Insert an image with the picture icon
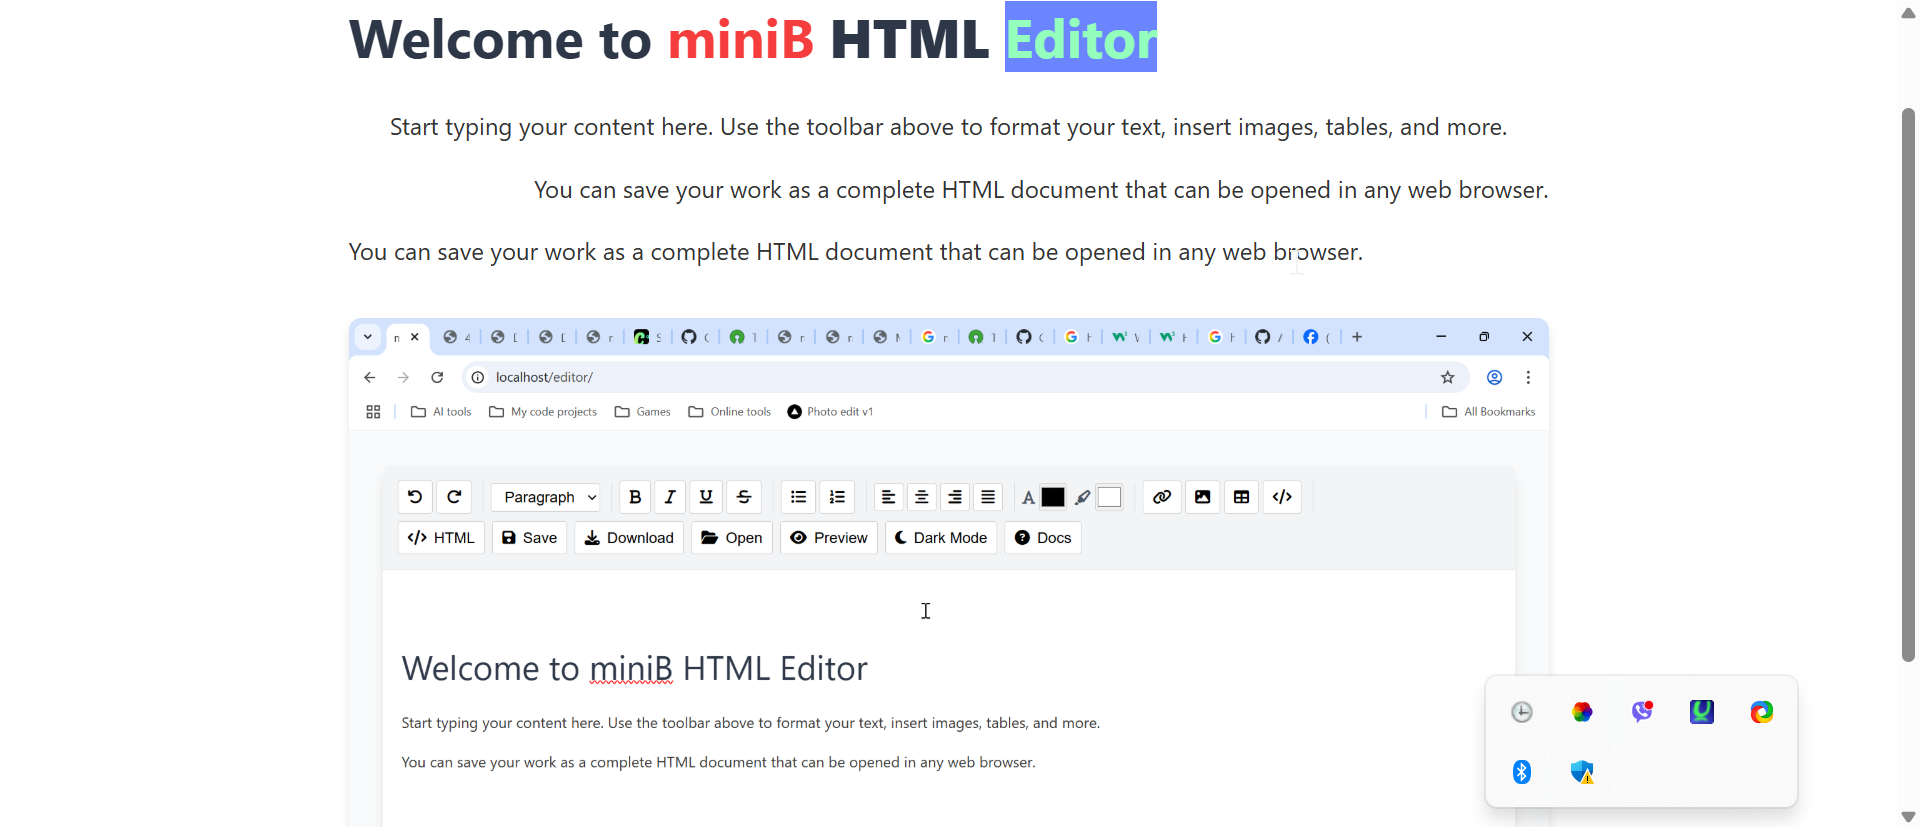 pos(1202,497)
